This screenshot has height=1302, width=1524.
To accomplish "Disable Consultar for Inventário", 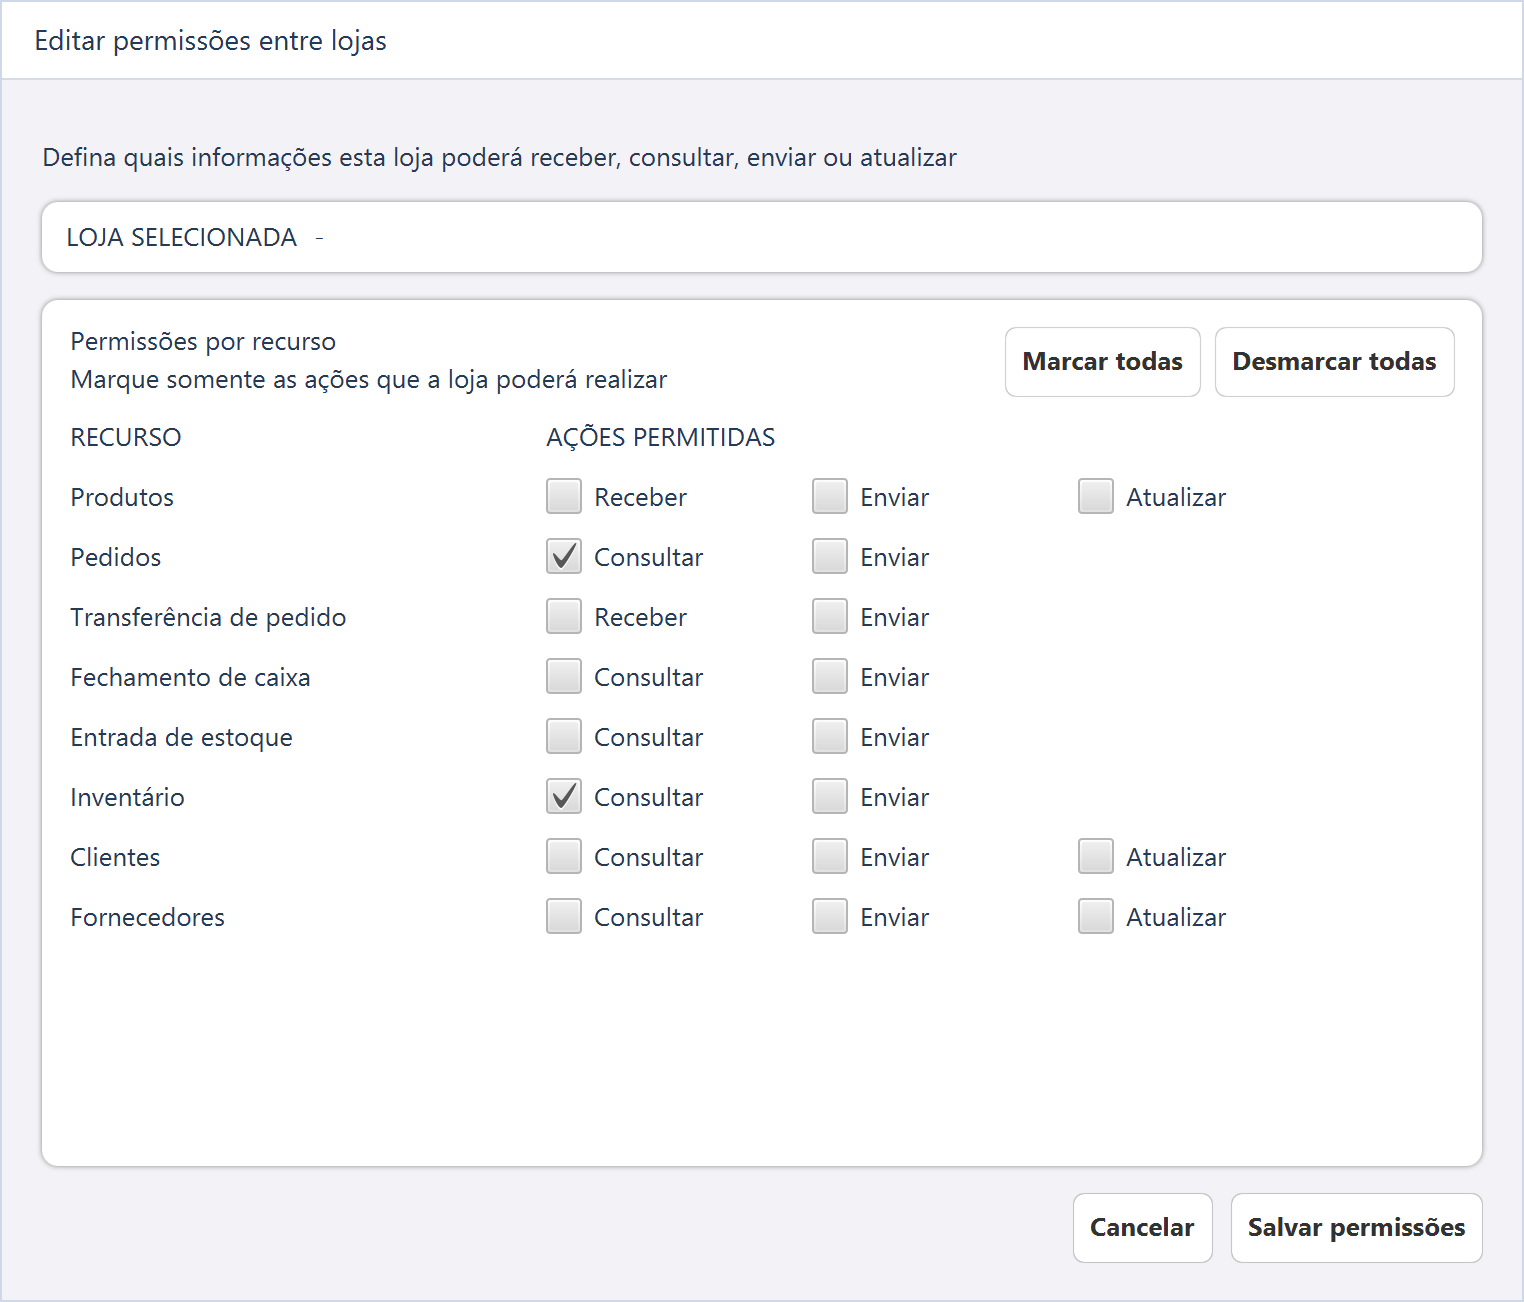I will 564,796.
